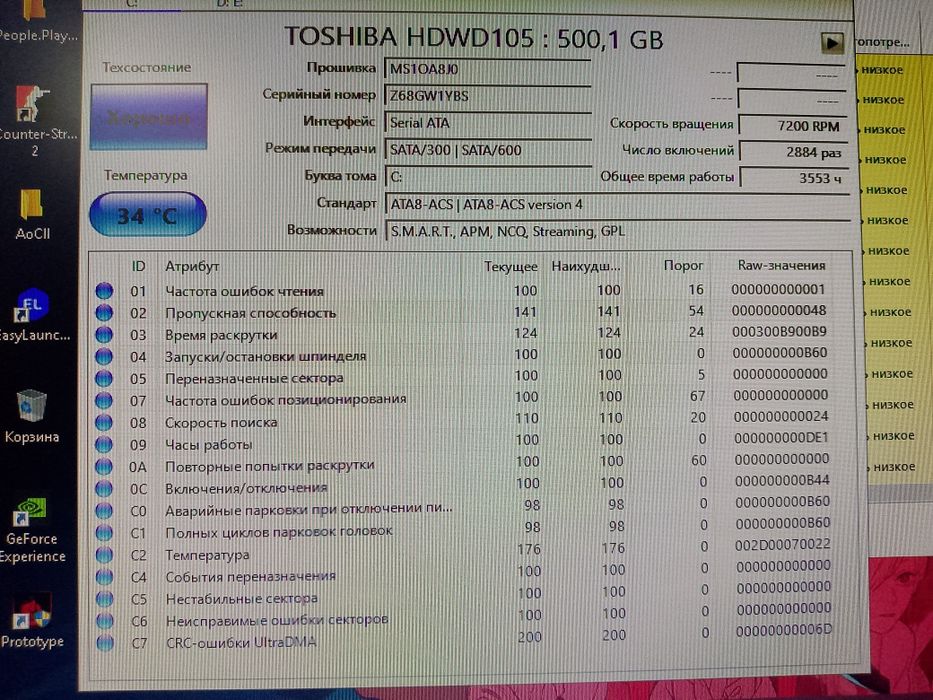Open the Корзина recycle bin

pyautogui.click(x=32, y=417)
